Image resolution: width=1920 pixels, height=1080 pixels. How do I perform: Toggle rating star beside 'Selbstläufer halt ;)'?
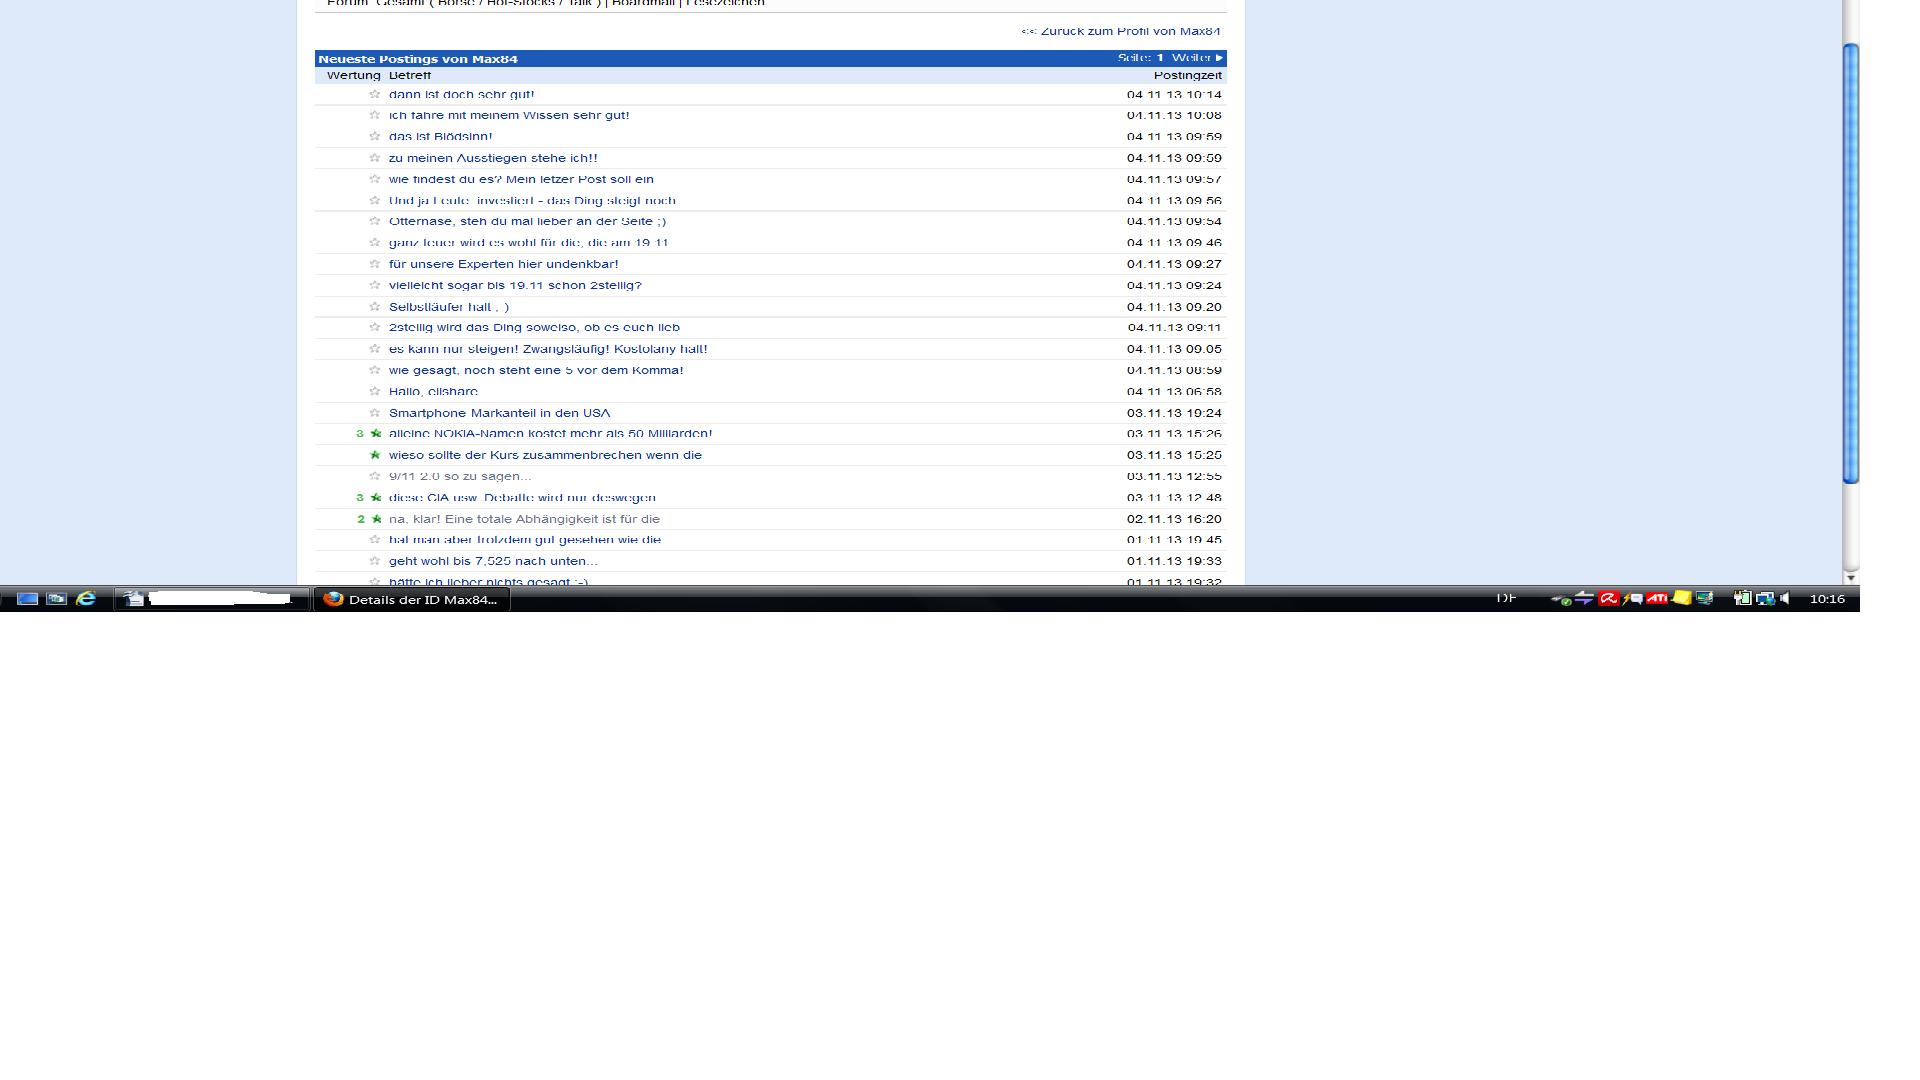pos(374,306)
